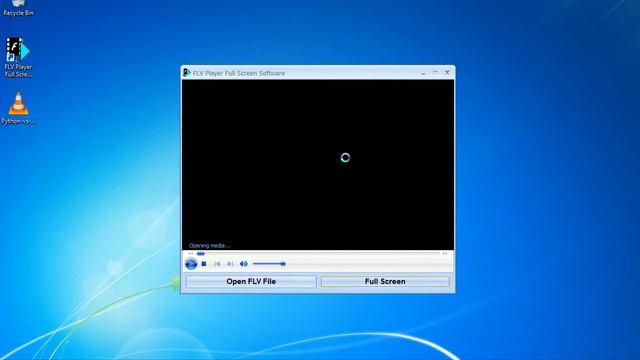The width and height of the screenshot is (640, 360).
Task: Skip to the next track
Action: (x=230, y=264)
